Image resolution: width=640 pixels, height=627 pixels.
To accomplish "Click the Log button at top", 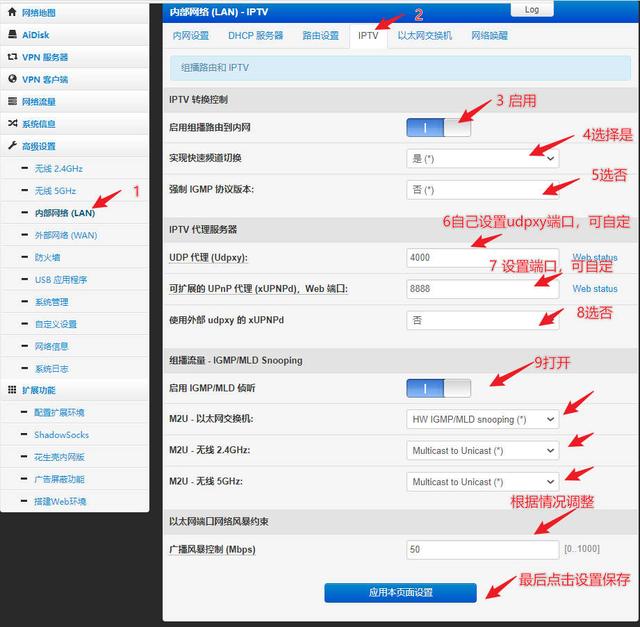I will 531,9.
